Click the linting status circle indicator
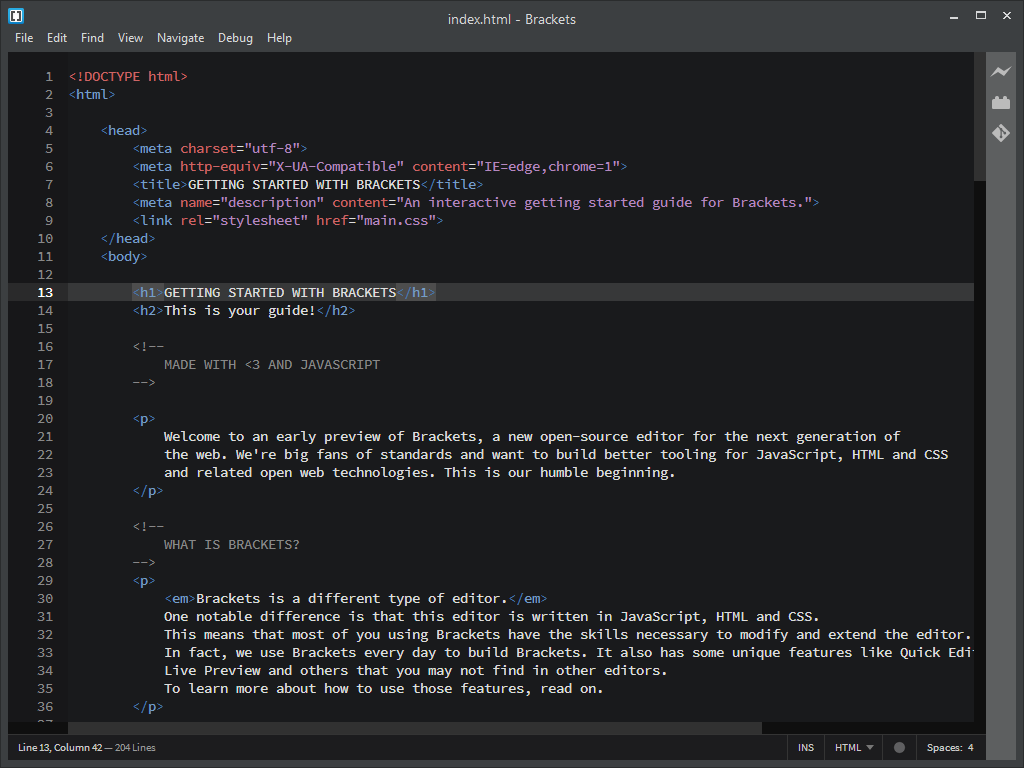This screenshot has height=768, width=1024. pos(899,748)
